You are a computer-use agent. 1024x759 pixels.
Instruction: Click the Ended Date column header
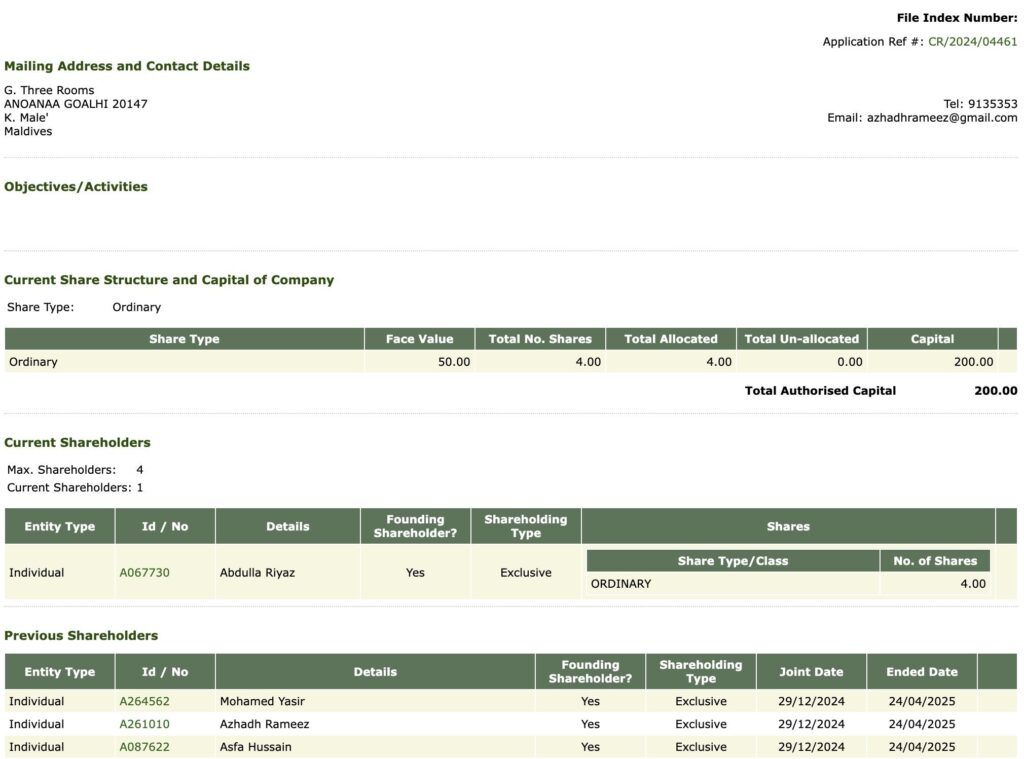coord(921,672)
